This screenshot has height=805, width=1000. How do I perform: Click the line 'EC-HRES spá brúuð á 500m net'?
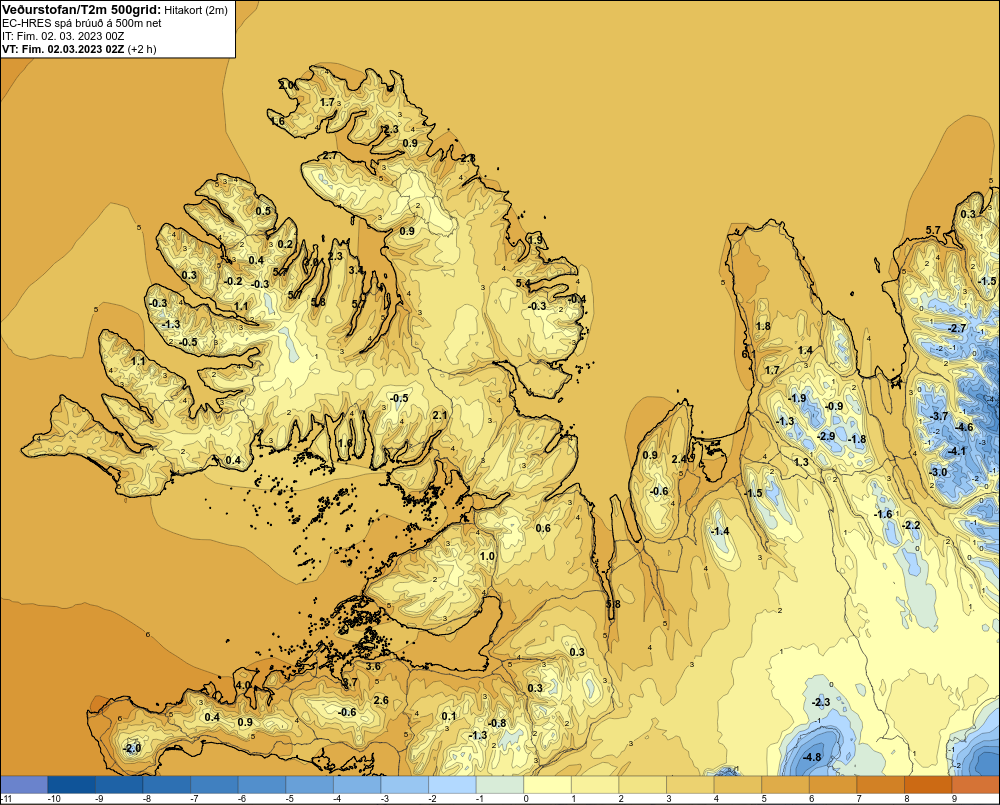[x=82, y=23]
